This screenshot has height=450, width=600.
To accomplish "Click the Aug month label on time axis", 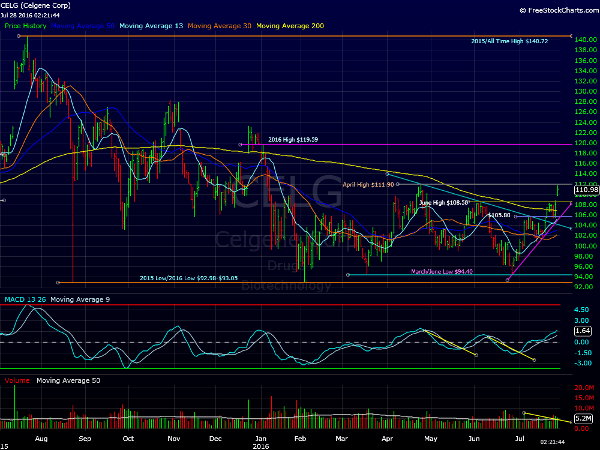I will point(40,438).
